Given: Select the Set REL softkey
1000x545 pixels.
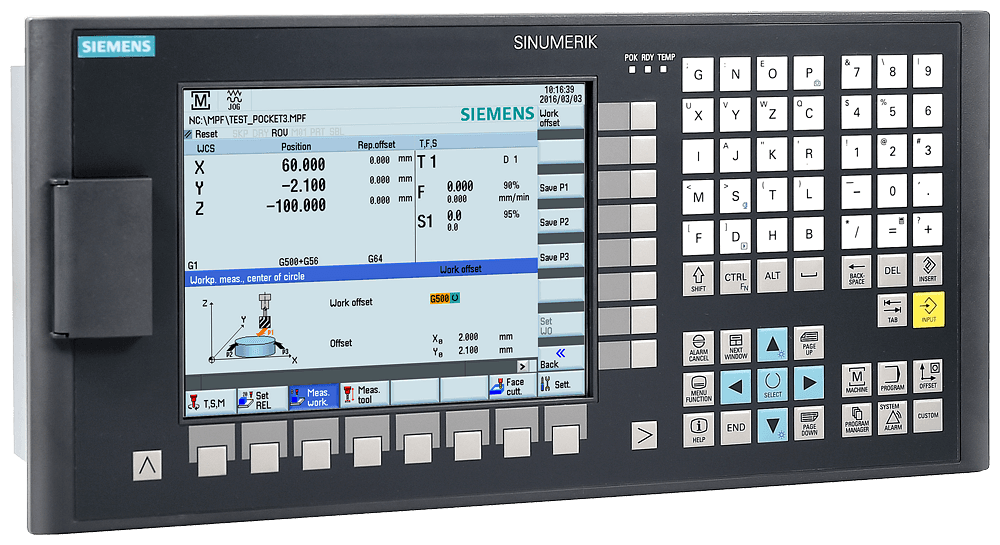Looking at the screenshot, I should pos(261,400).
